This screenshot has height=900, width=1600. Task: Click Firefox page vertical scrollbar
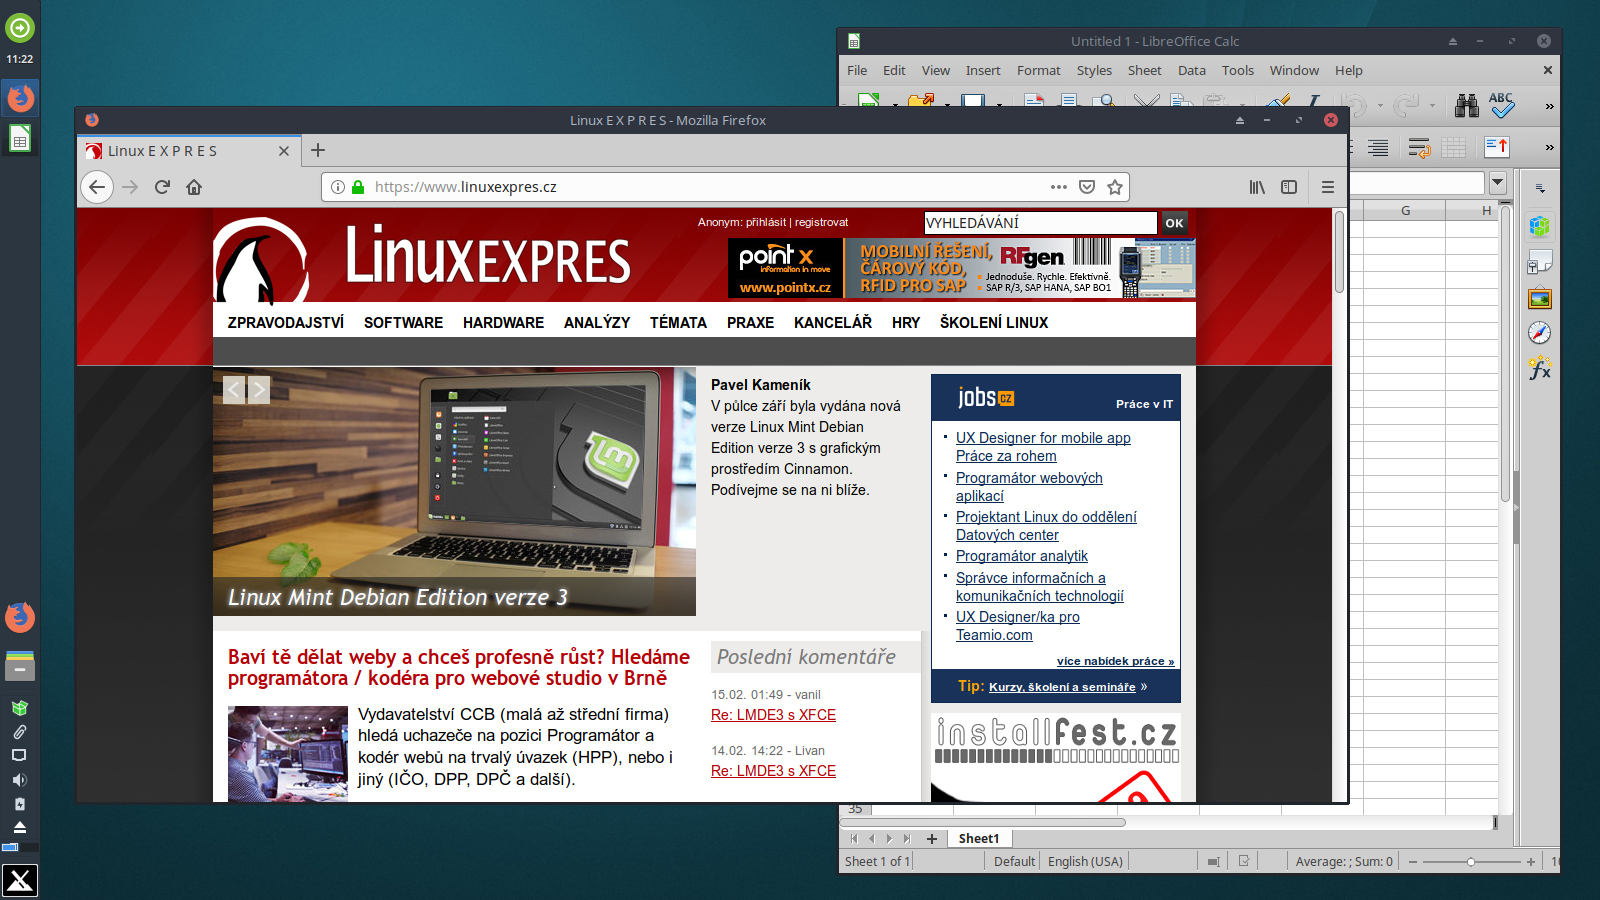1339,252
